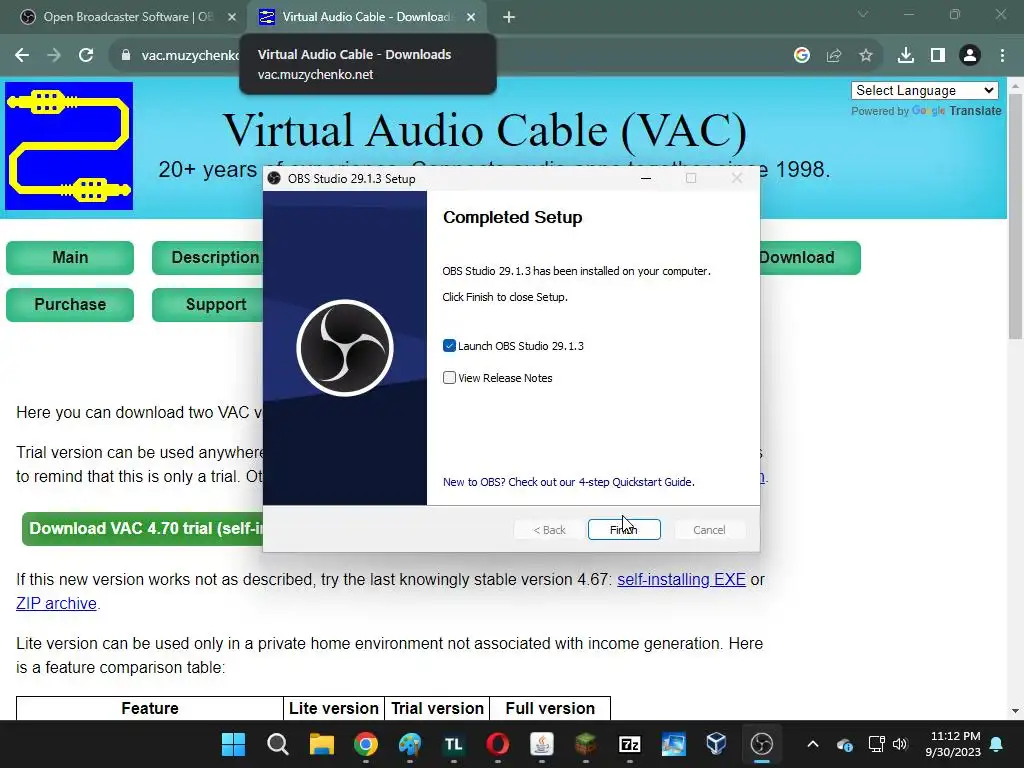Bookmark this page with the star
Screen dimensions: 1024x768
(866, 56)
